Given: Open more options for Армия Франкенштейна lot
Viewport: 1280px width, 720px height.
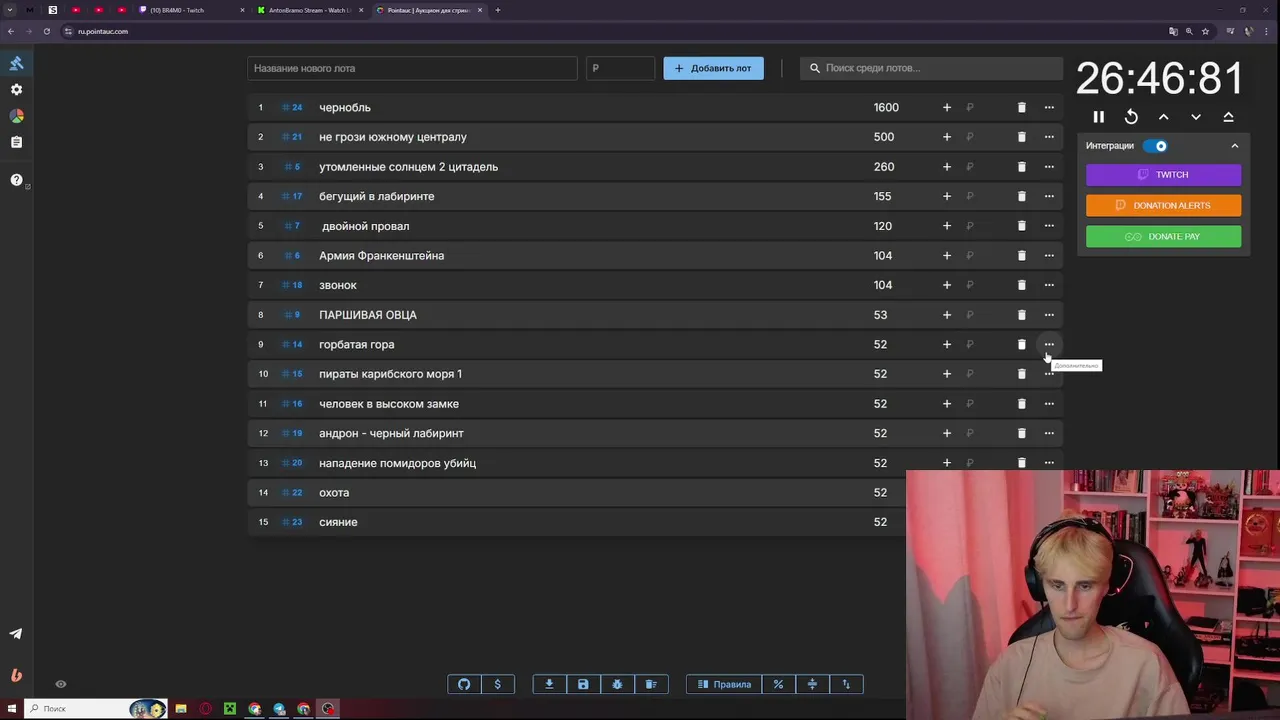Looking at the screenshot, I should [1049, 255].
